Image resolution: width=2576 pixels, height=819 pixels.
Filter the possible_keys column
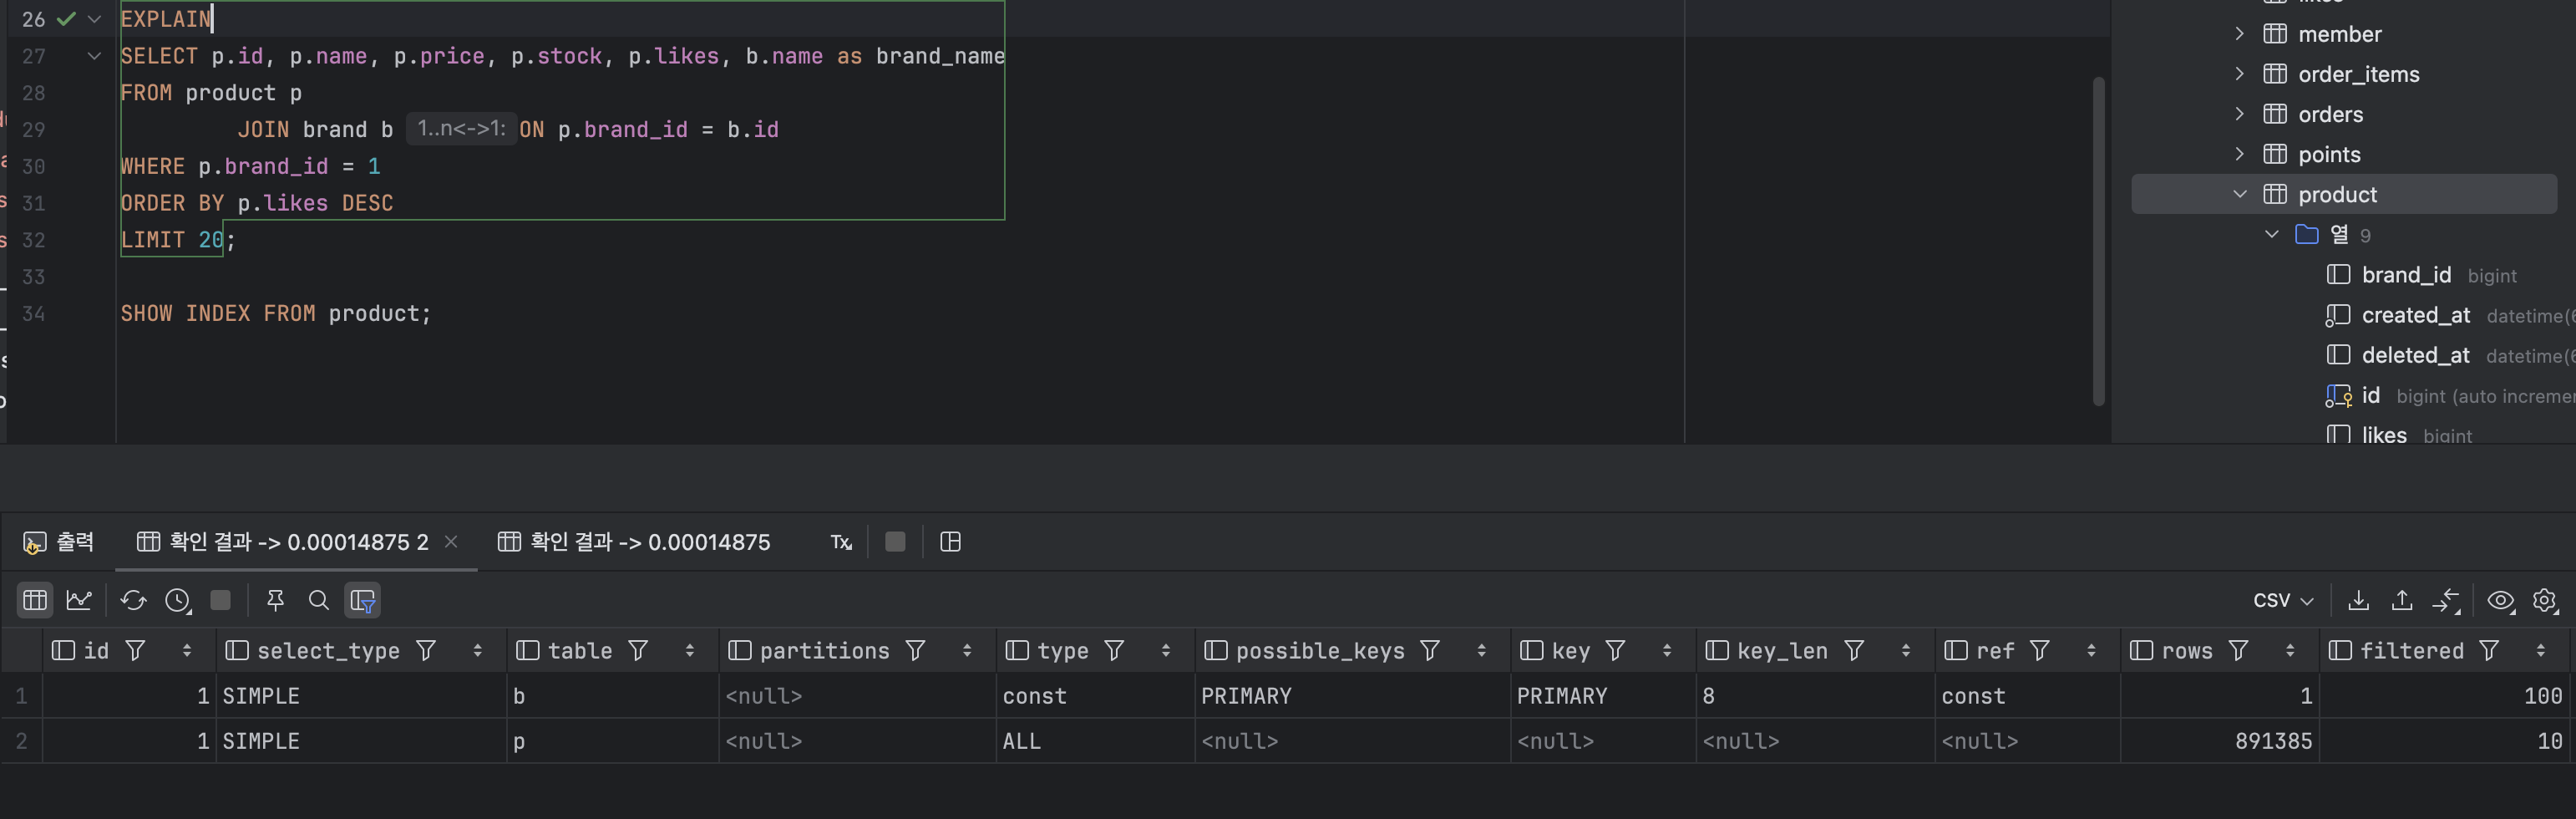click(1430, 651)
